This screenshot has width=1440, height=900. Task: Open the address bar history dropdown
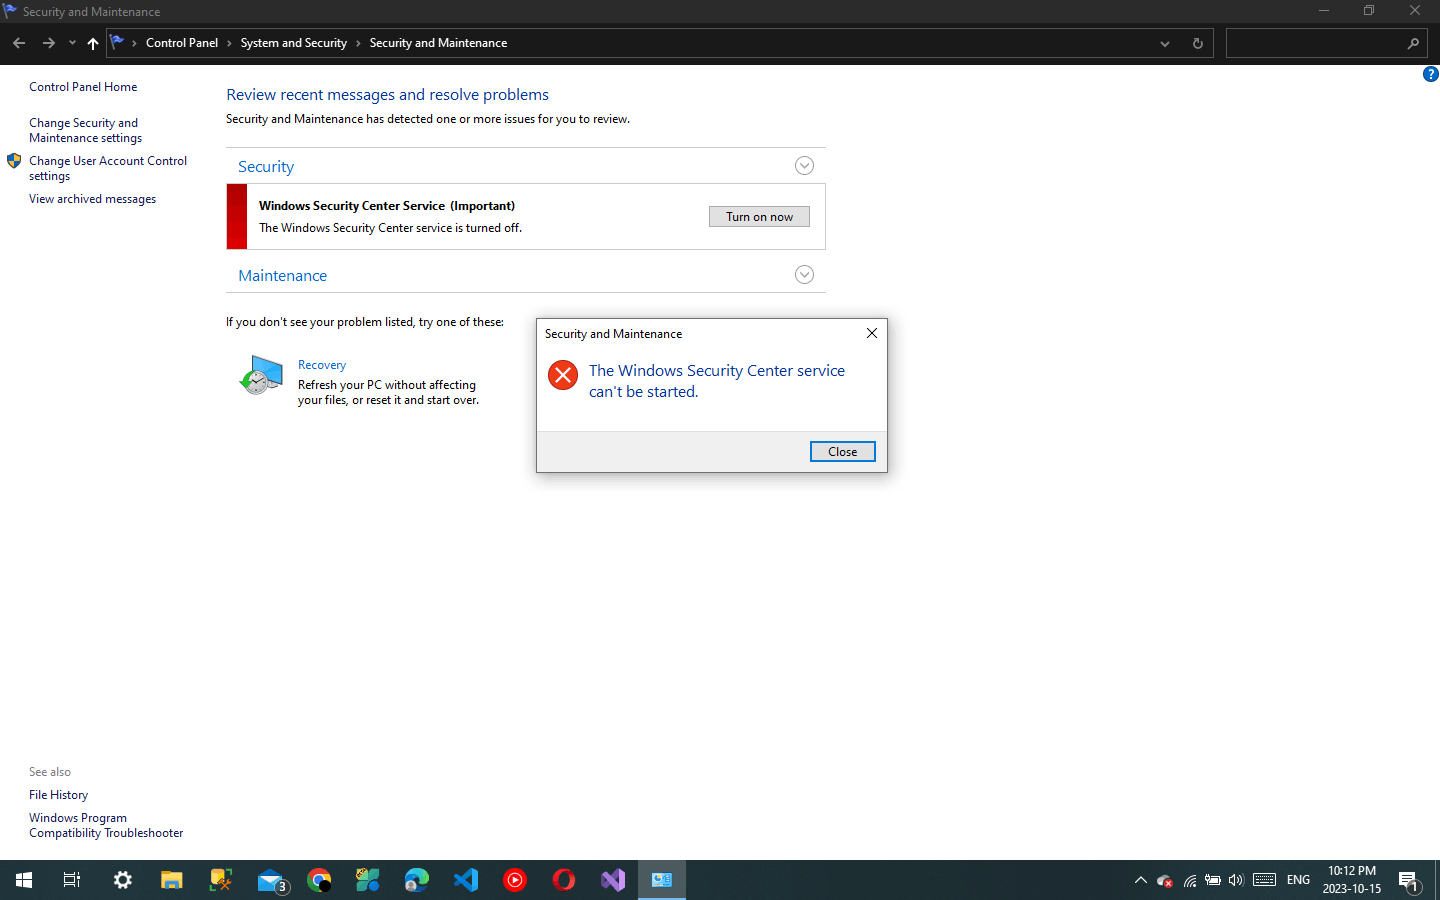click(x=1165, y=43)
